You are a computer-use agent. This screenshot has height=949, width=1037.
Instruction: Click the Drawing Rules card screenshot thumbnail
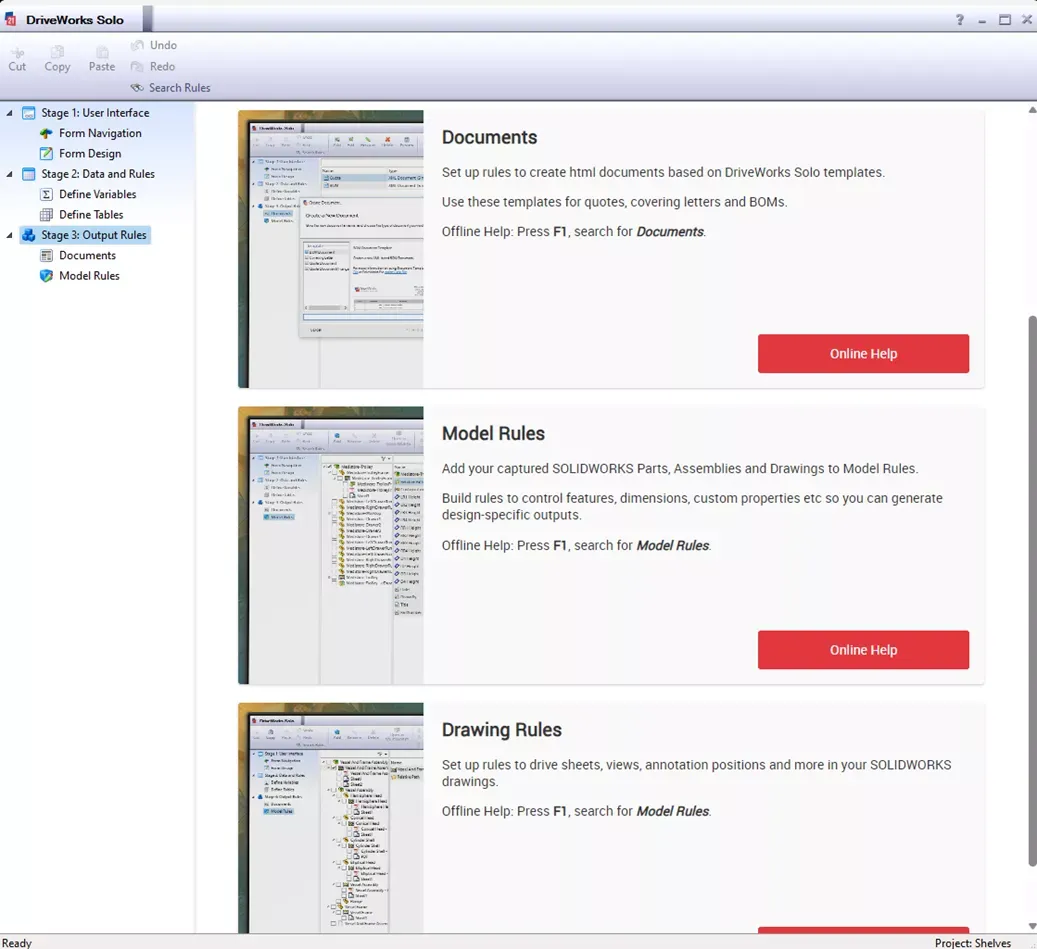coord(331,818)
